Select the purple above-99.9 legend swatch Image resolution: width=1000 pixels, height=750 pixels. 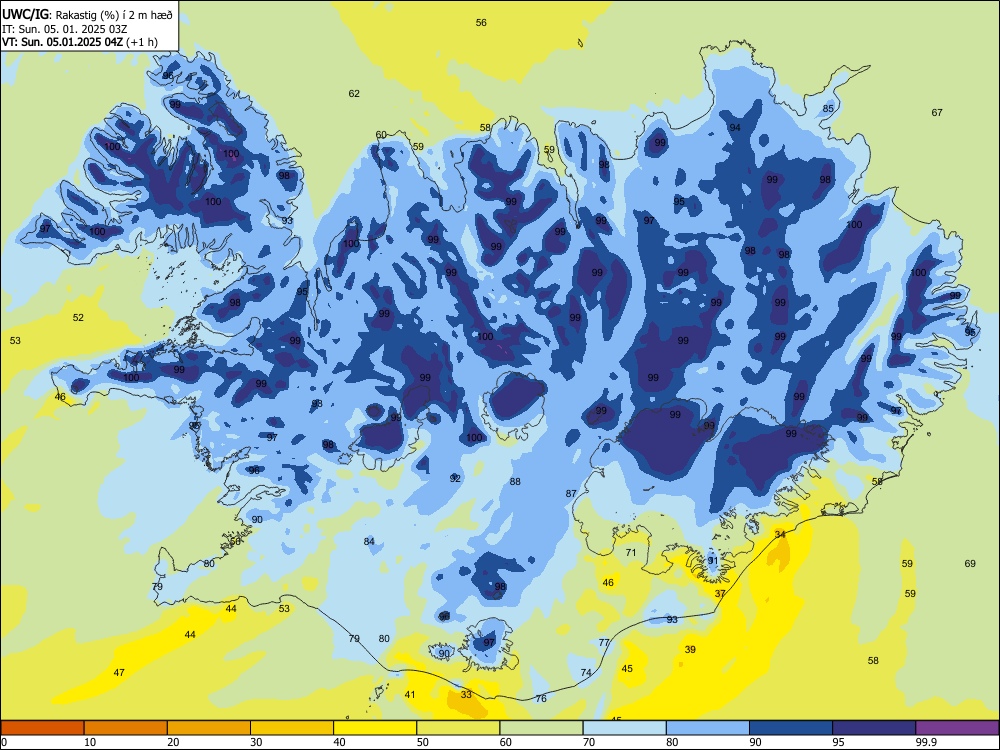957,728
